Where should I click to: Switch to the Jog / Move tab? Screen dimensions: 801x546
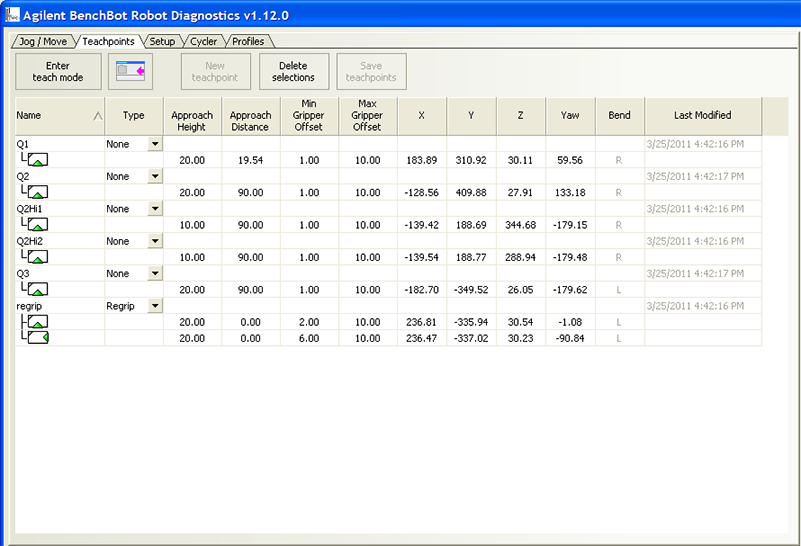click(43, 41)
